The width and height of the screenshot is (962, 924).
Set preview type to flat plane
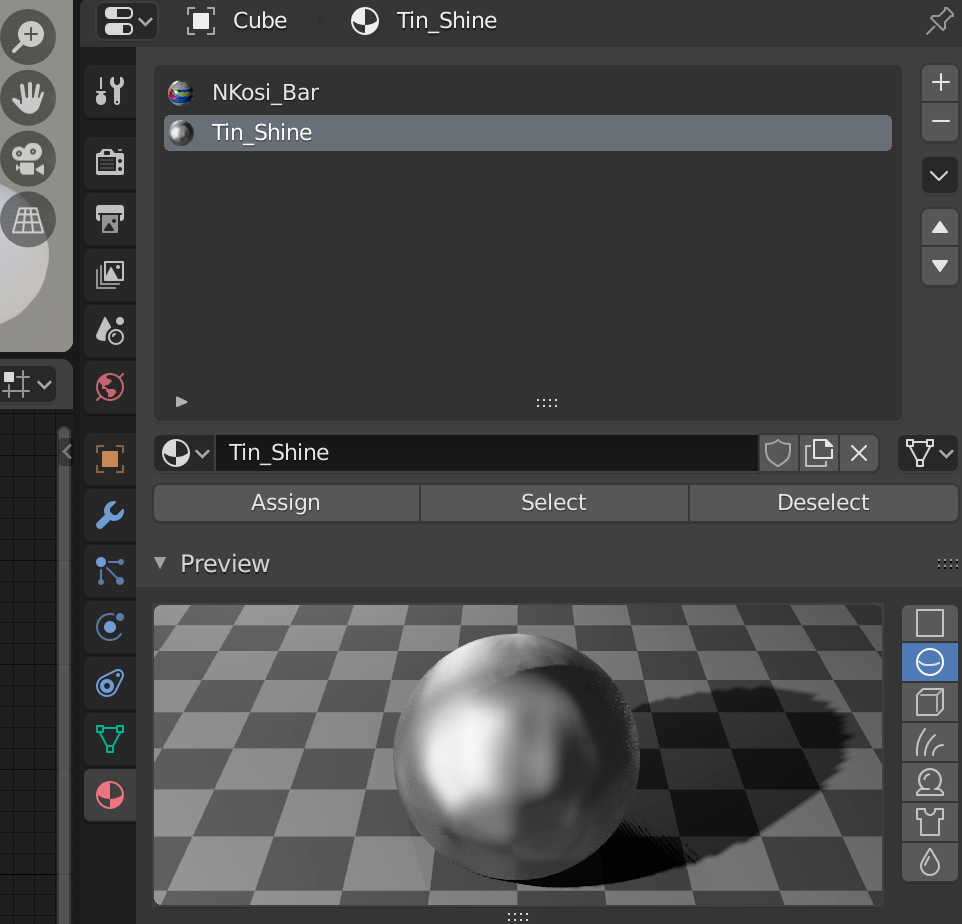coord(929,623)
